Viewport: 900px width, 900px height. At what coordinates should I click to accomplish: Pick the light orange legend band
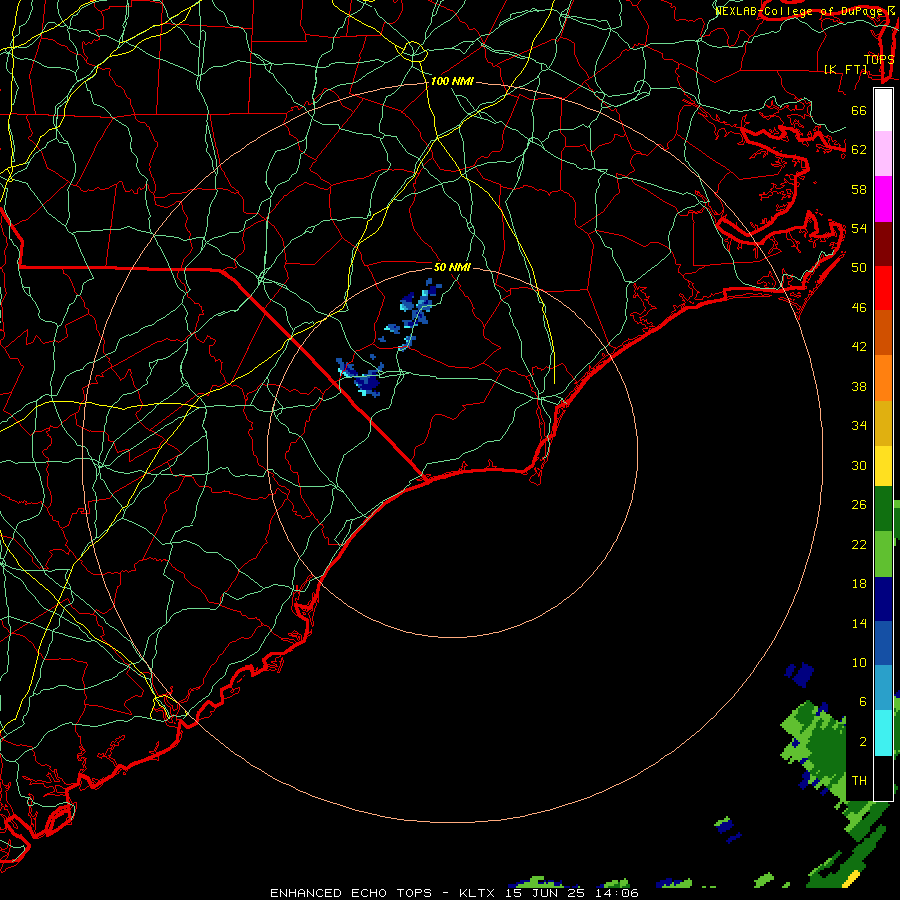[883, 378]
